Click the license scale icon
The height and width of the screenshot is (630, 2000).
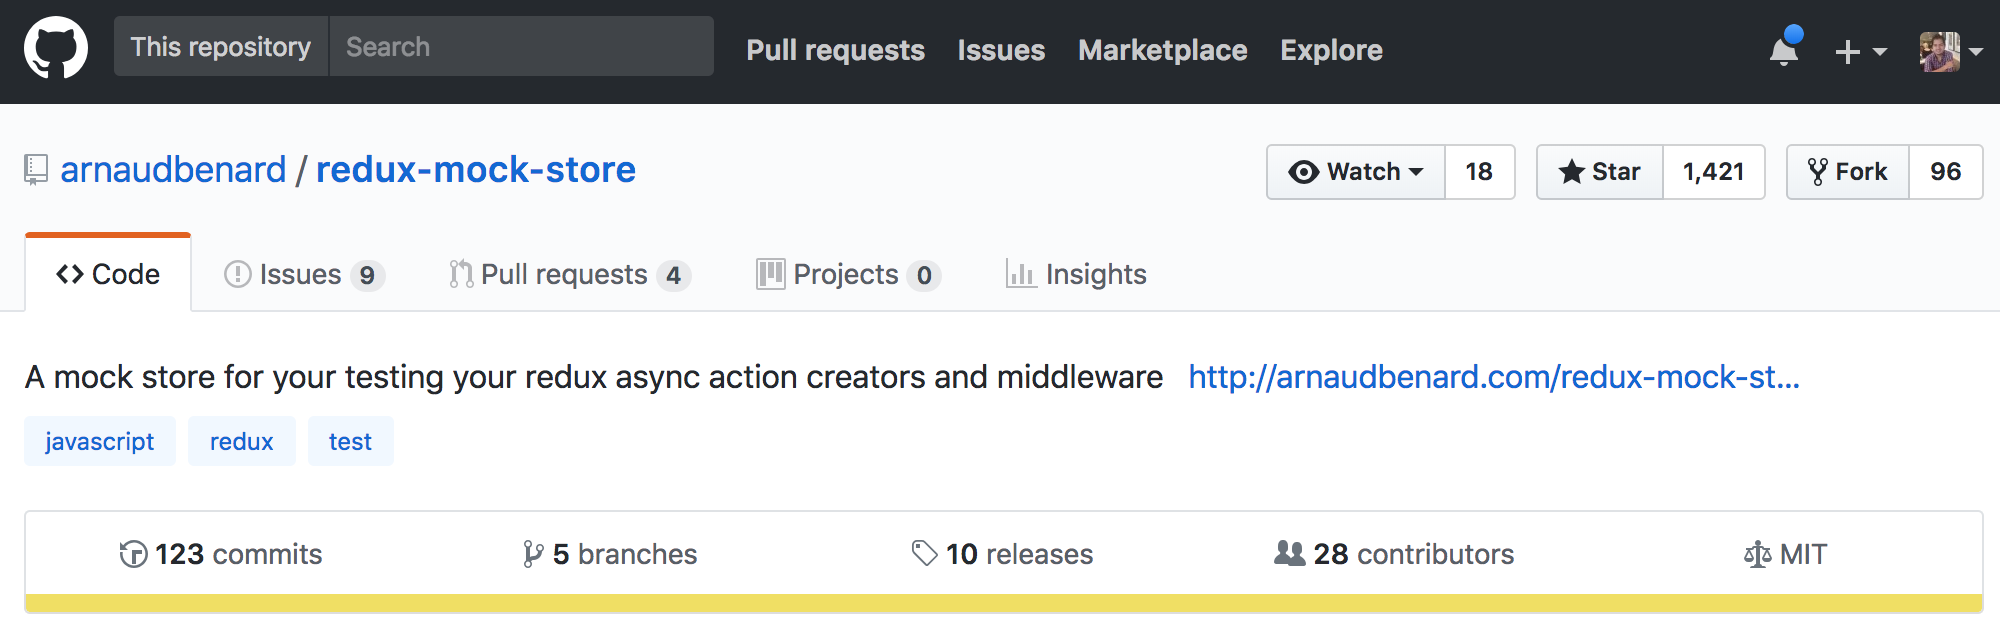point(1757,554)
